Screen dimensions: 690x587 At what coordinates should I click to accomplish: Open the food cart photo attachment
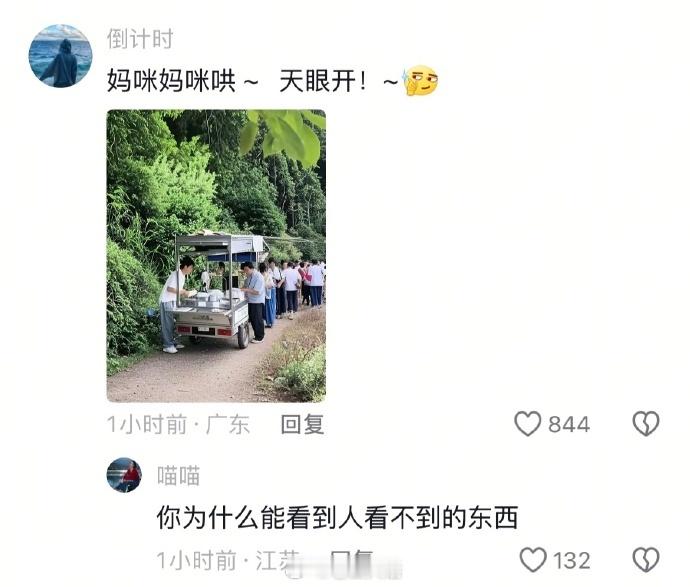pos(216,256)
